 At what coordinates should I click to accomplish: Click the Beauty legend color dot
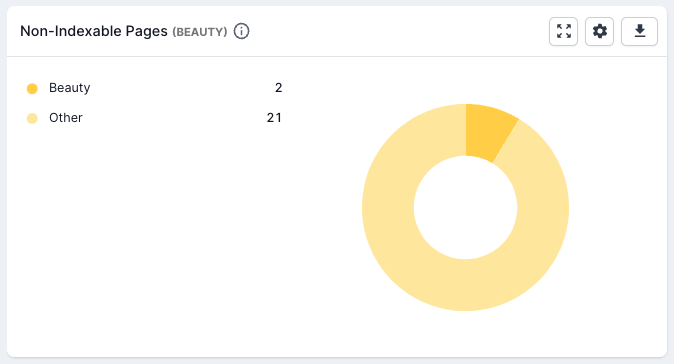pos(32,89)
